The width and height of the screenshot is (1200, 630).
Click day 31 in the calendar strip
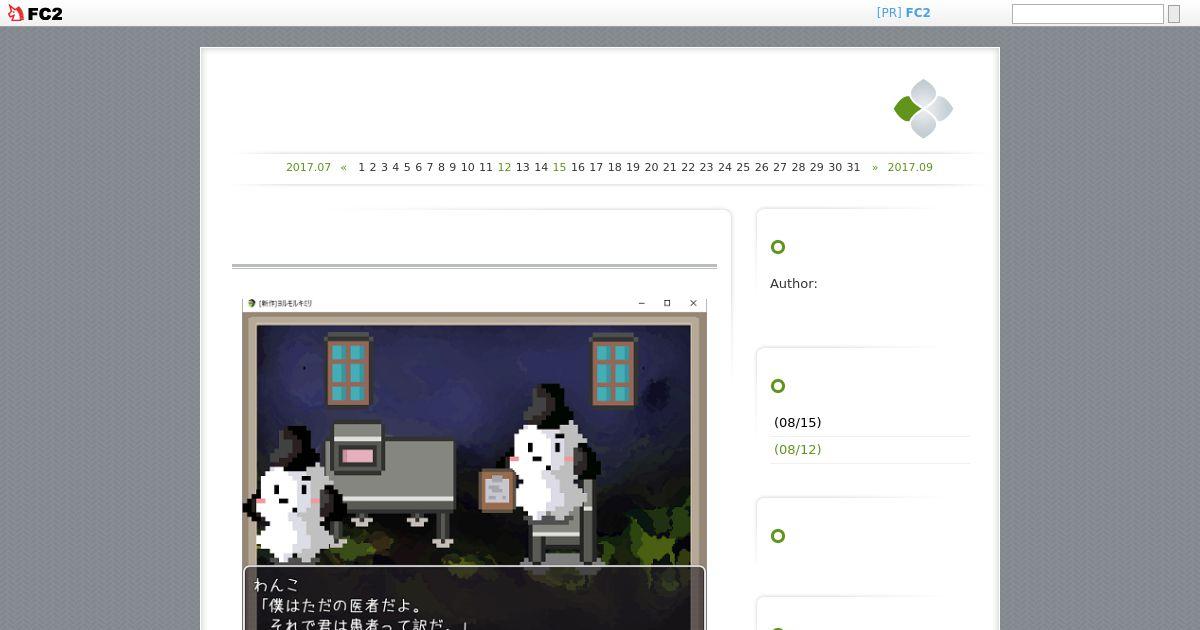853,167
